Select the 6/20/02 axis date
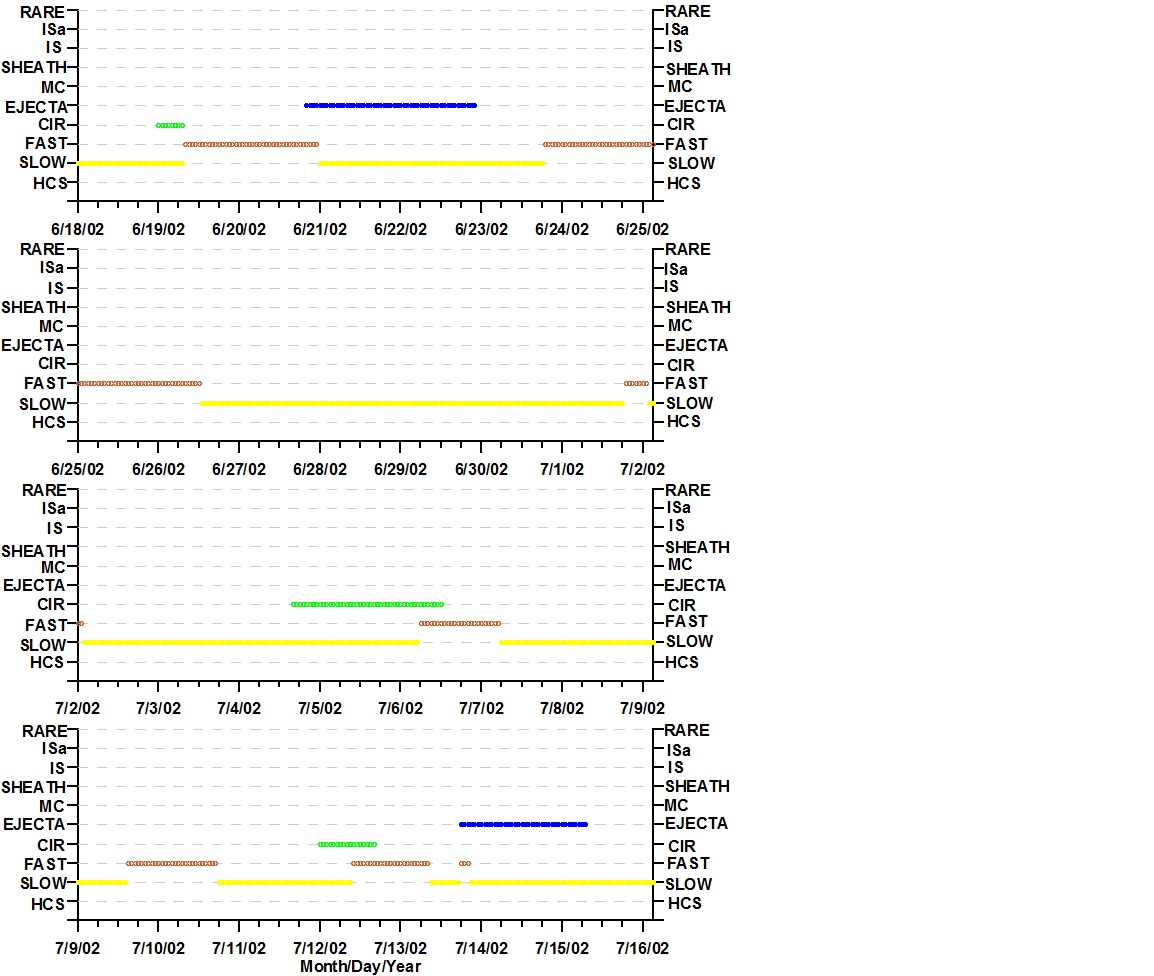The image size is (1154, 976). pyautogui.click(x=238, y=229)
